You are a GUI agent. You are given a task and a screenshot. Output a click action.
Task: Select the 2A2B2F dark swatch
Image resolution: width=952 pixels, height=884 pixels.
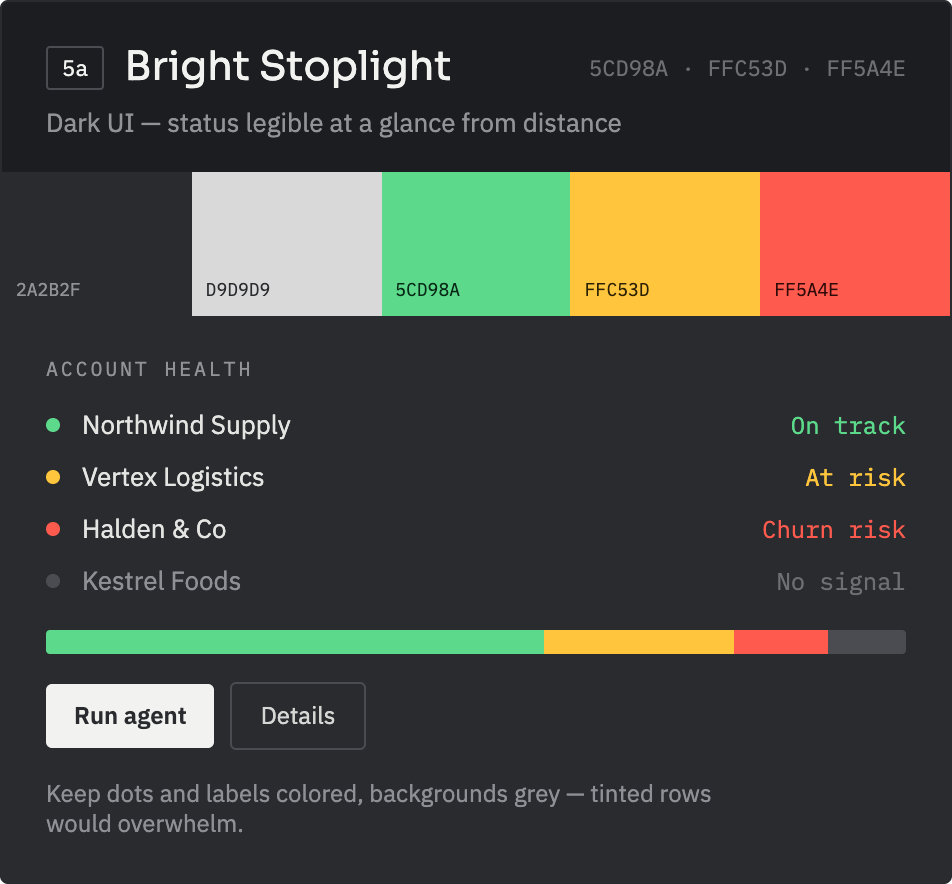pos(96,243)
